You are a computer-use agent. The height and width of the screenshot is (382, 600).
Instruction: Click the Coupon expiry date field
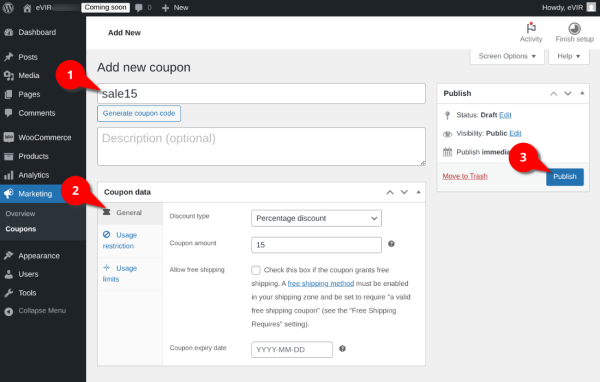click(292, 349)
